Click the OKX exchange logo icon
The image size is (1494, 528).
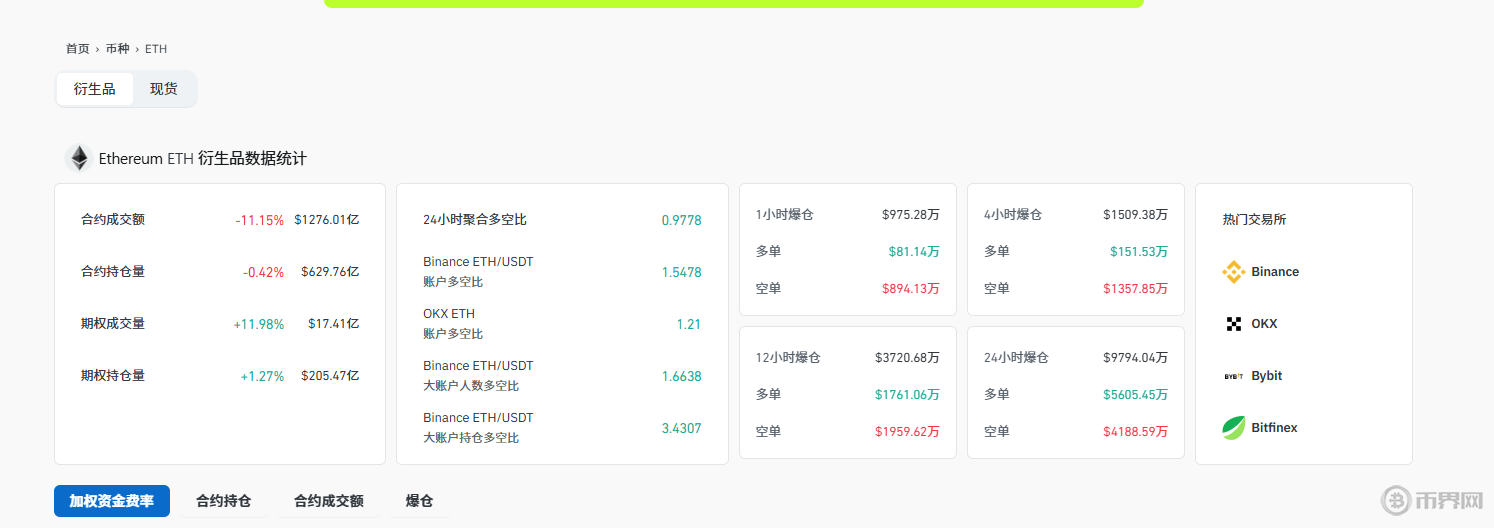[1233, 324]
